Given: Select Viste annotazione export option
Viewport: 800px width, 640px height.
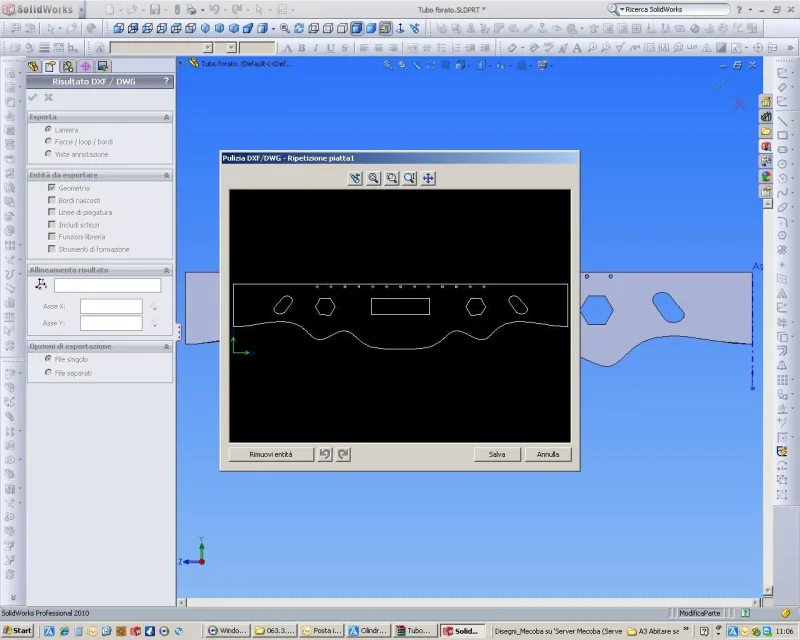Looking at the screenshot, I should [x=48, y=154].
